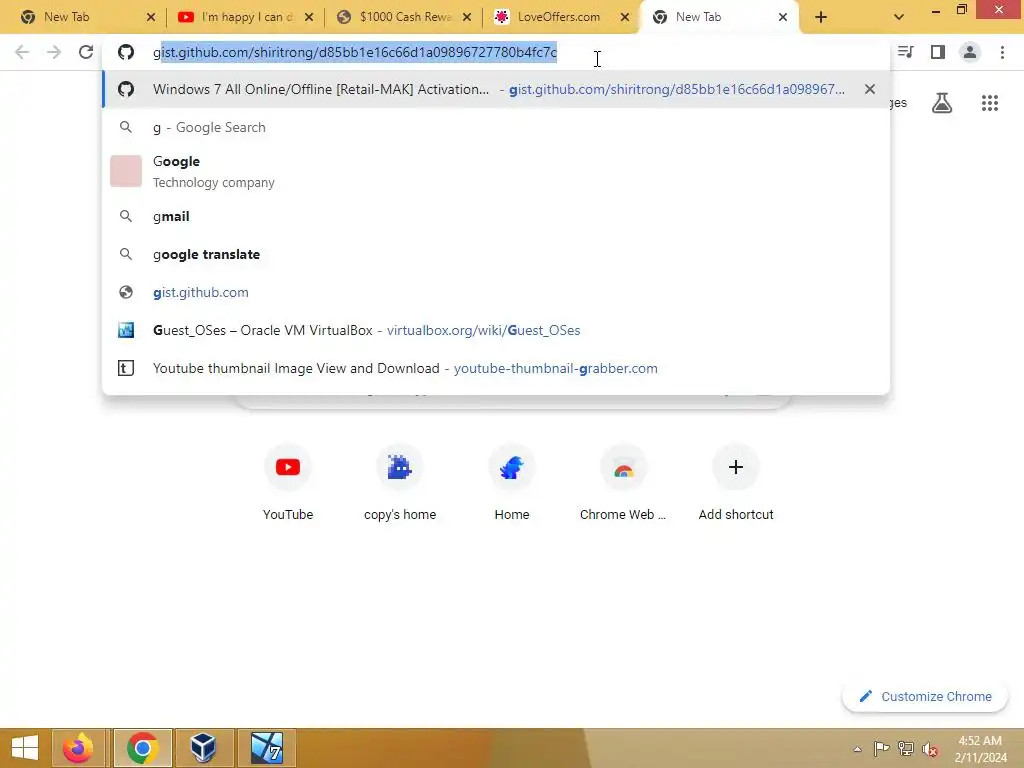
Task: Open the gist.github.com suggestion
Action: [x=496, y=292]
